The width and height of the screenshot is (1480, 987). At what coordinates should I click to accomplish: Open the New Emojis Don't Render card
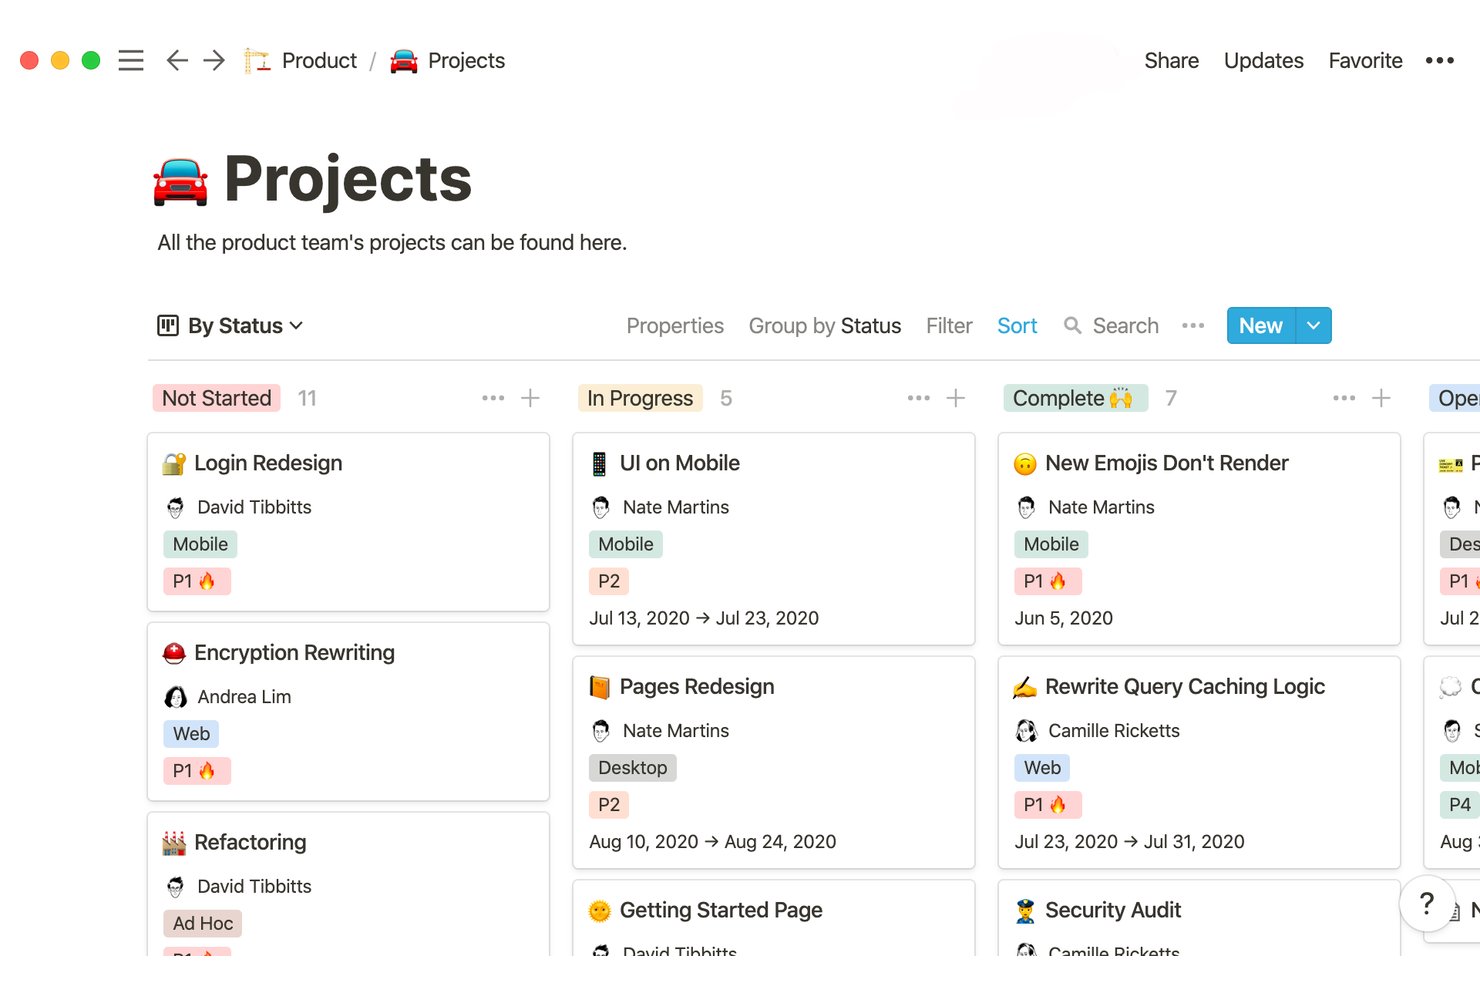(x=1199, y=539)
